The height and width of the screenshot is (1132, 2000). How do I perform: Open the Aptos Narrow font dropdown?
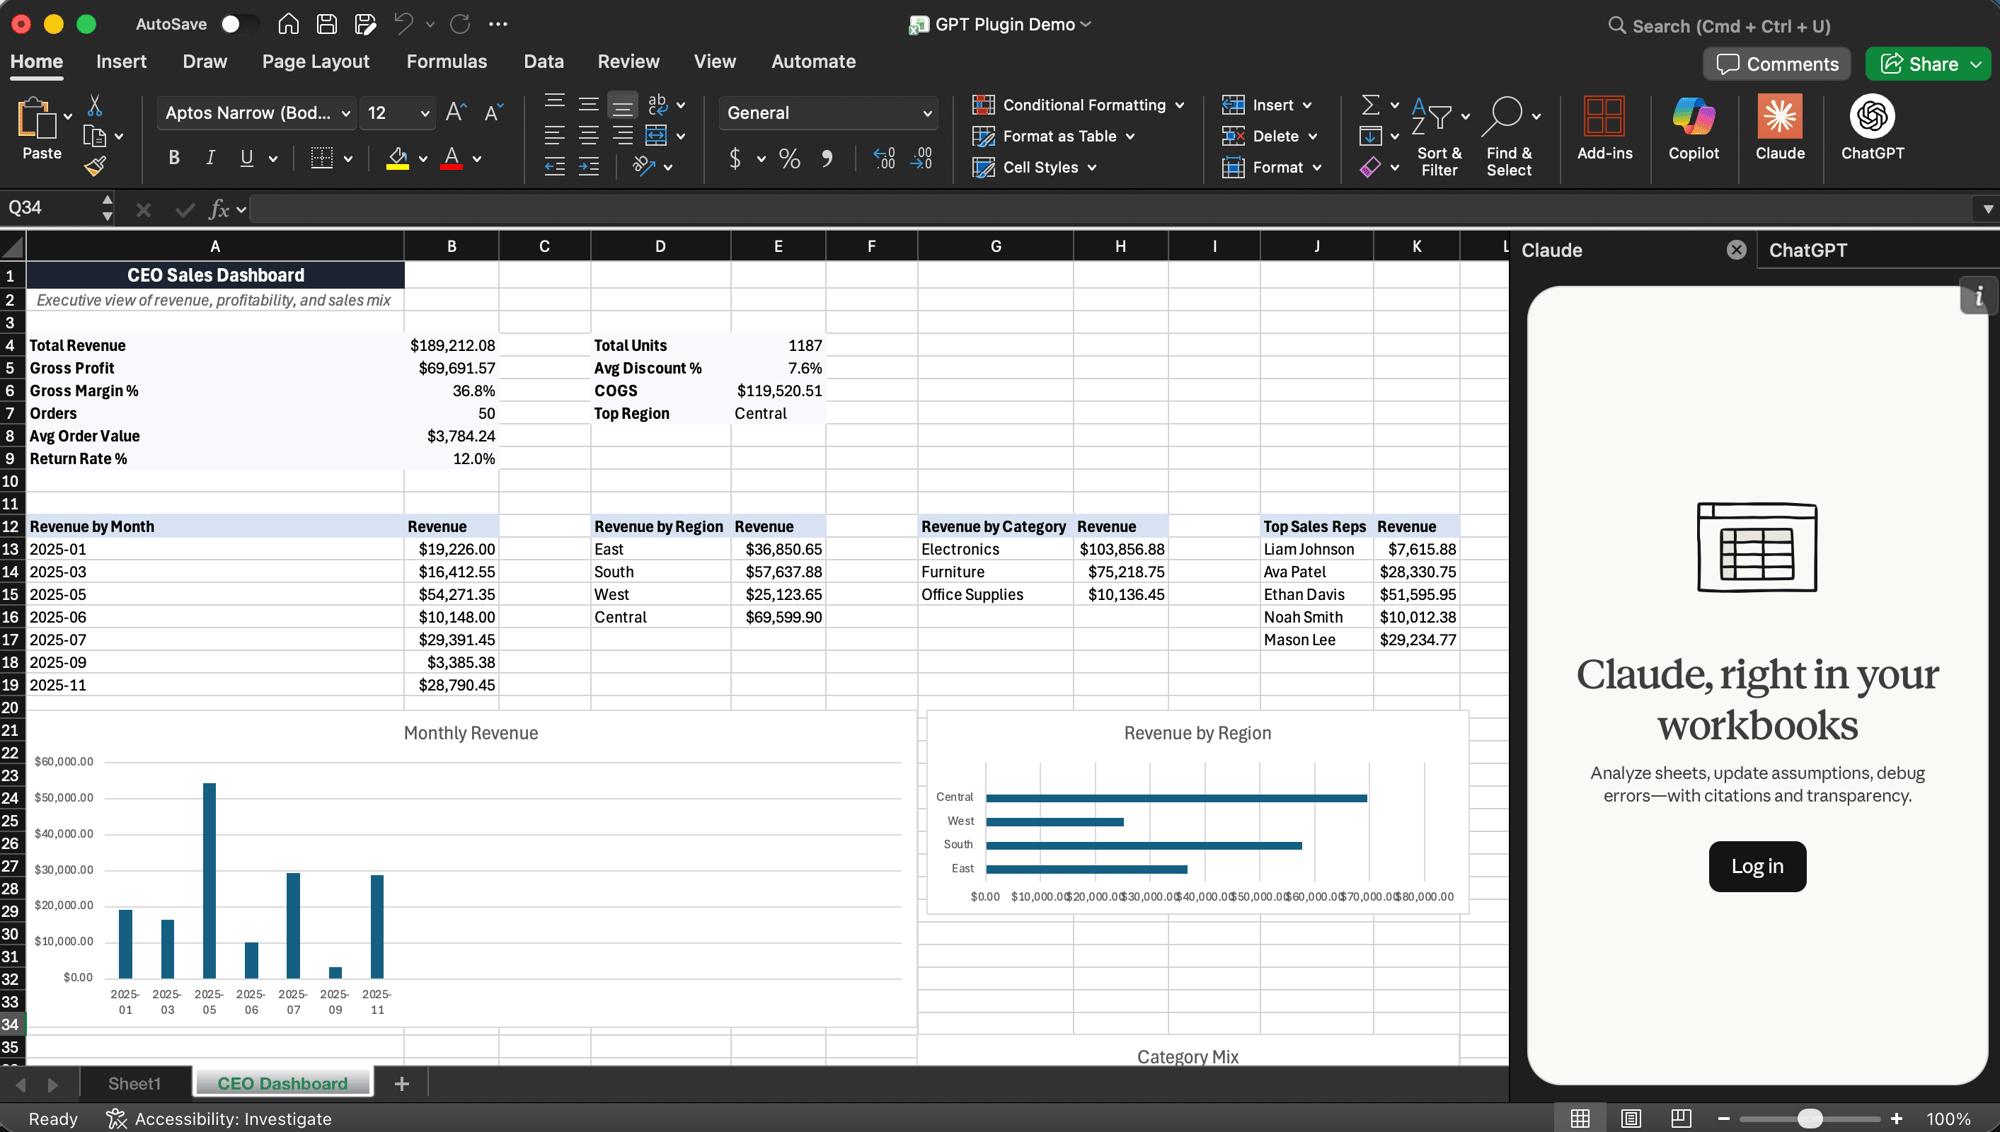344,113
